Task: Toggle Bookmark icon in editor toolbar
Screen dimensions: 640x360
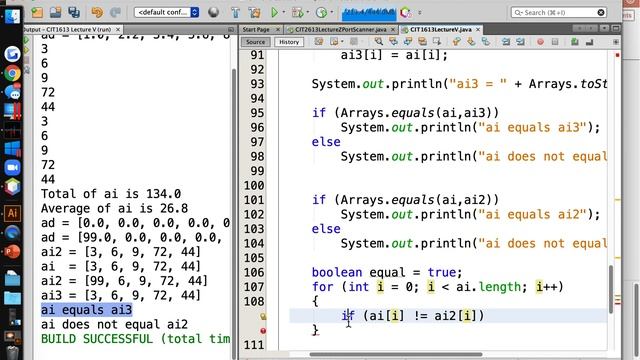Action: point(486,42)
